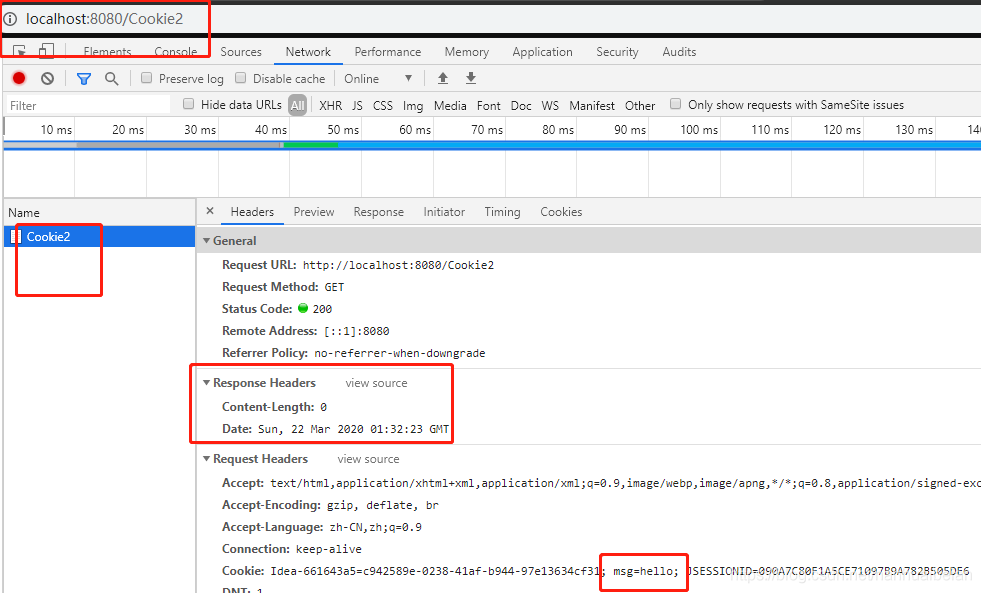The height and width of the screenshot is (593, 981).
Task: Open the Console panel tab
Action: pos(176,52)
